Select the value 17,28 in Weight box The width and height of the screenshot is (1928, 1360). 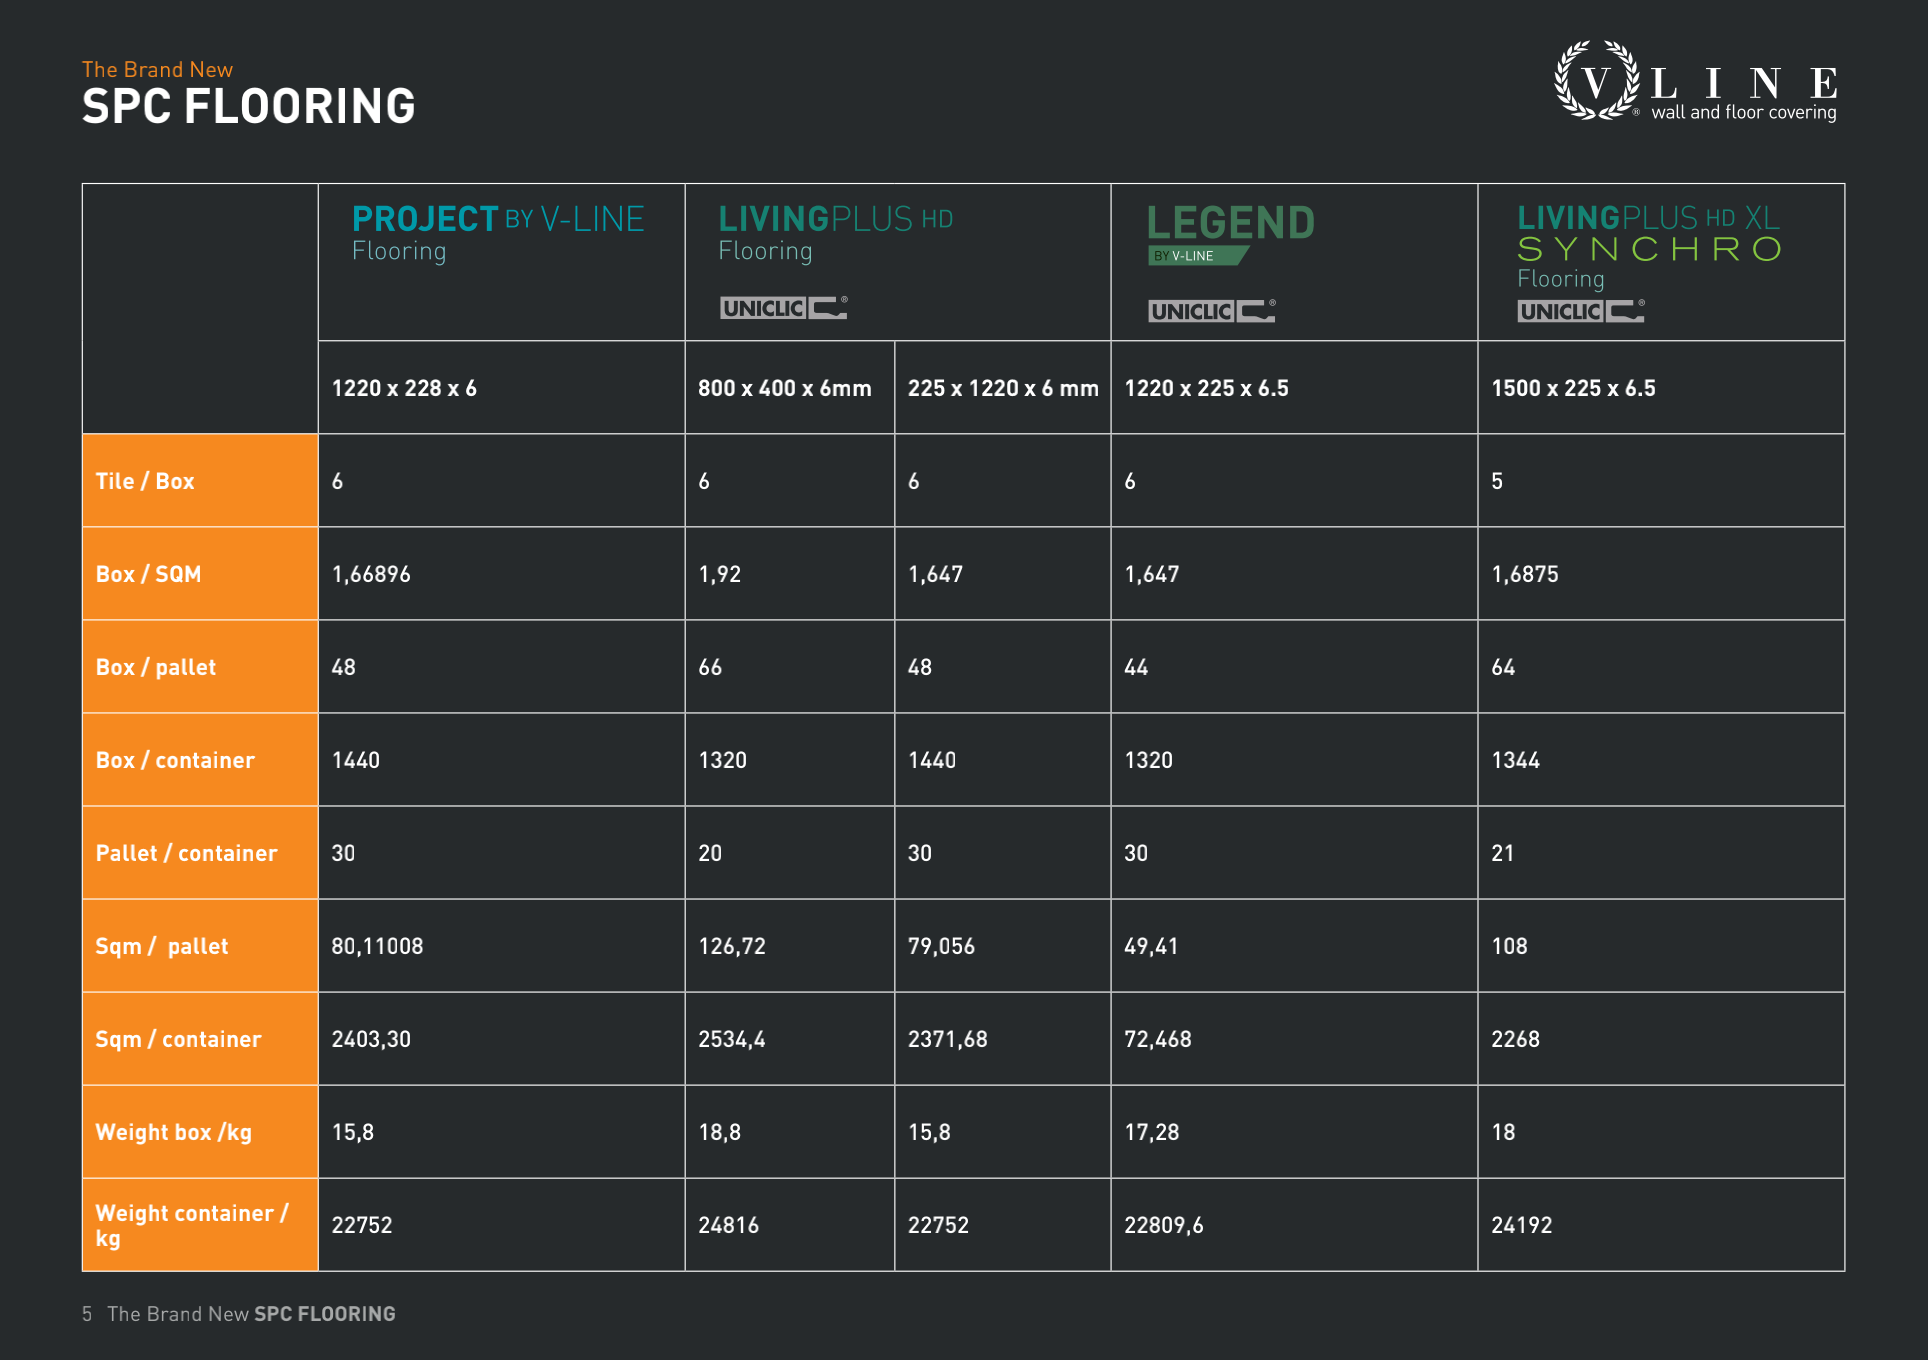(x=1152, y=1132)
